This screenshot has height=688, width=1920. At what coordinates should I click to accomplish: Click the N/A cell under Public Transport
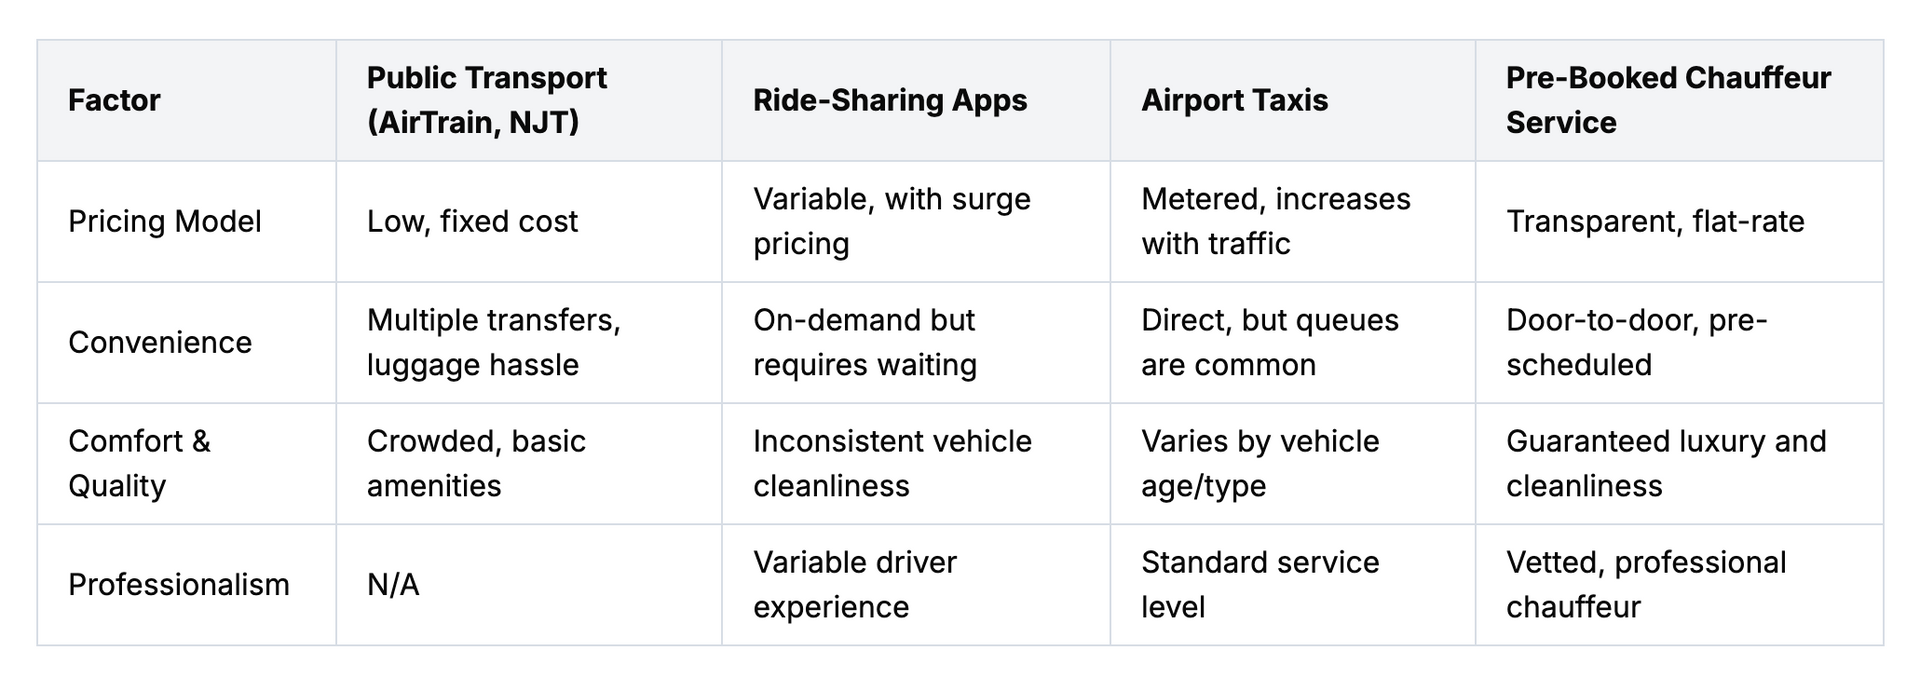[529, 585]
